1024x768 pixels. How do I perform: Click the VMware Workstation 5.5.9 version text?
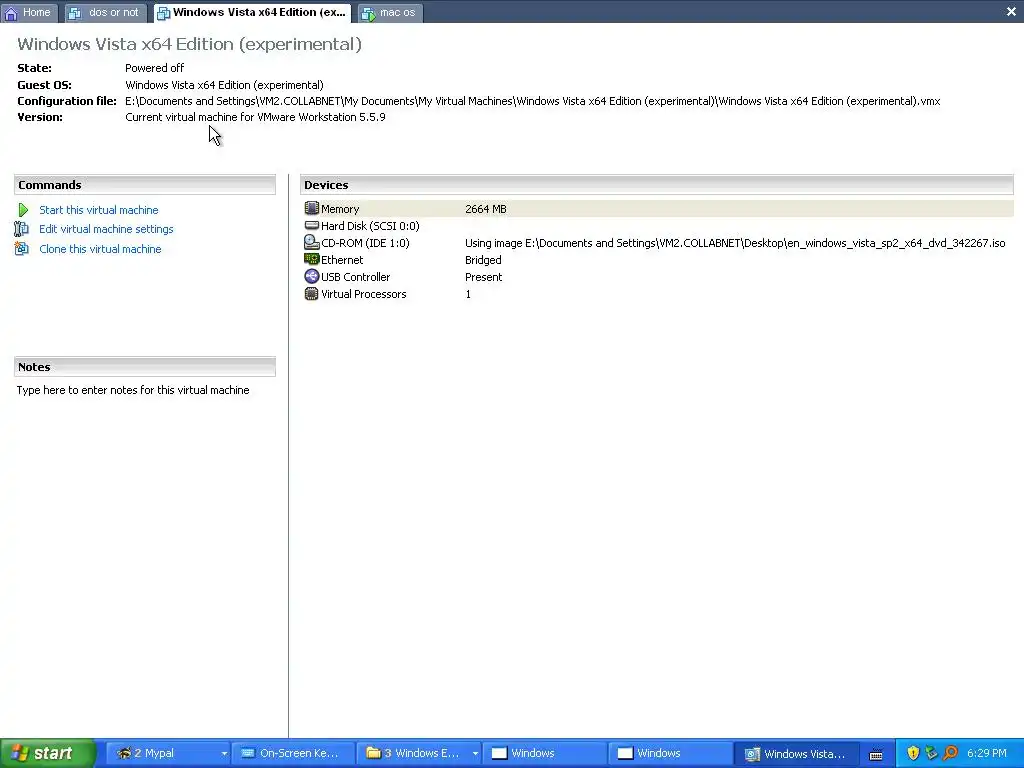click(255, 117)
